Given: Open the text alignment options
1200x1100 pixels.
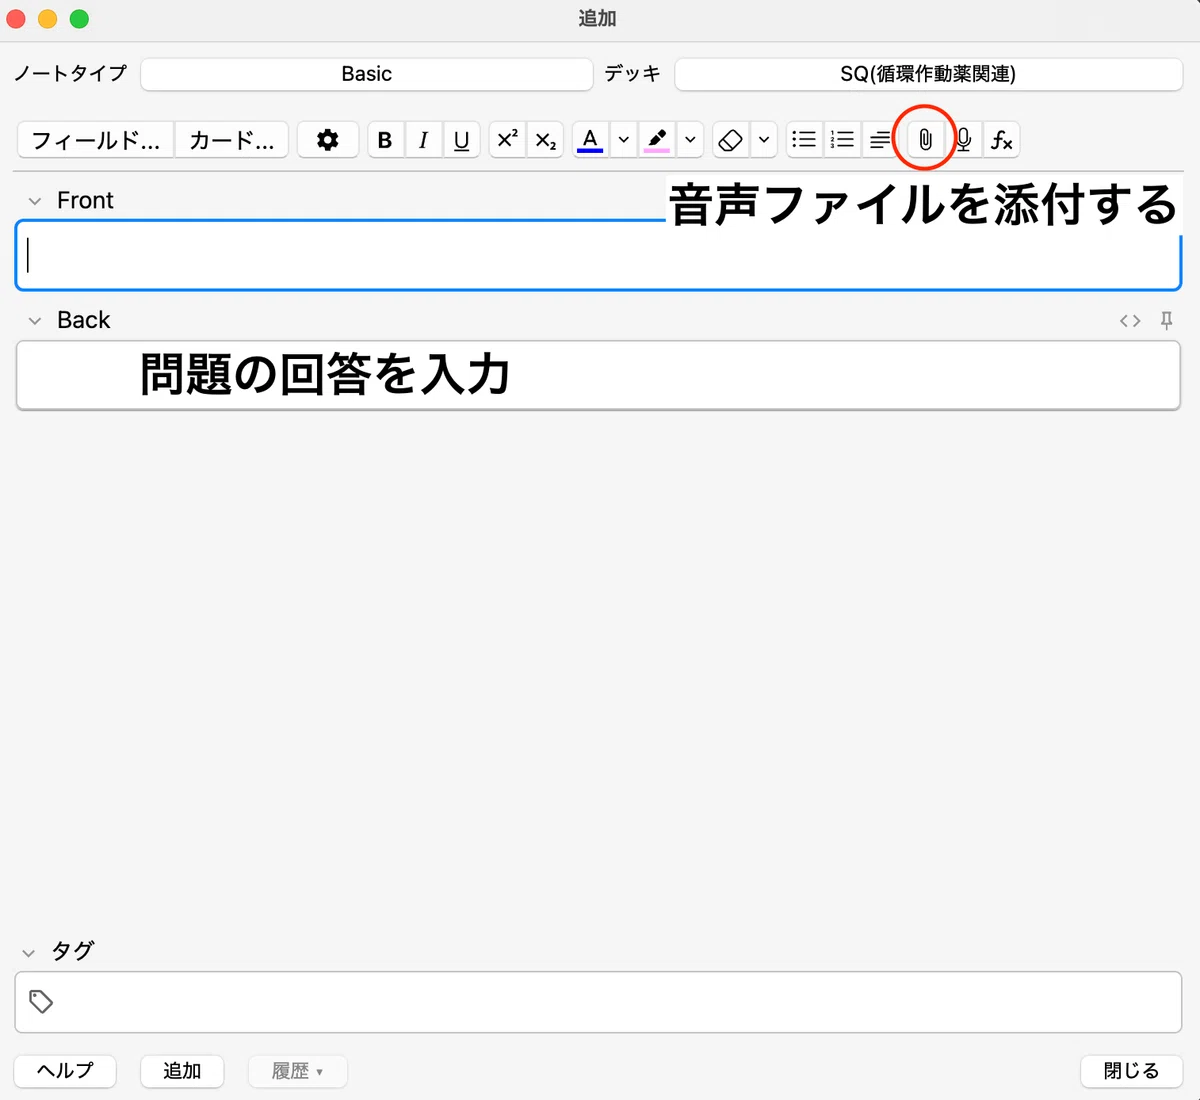Looking at the screenshot, I should pyautogui.click(x=879, y=140).
